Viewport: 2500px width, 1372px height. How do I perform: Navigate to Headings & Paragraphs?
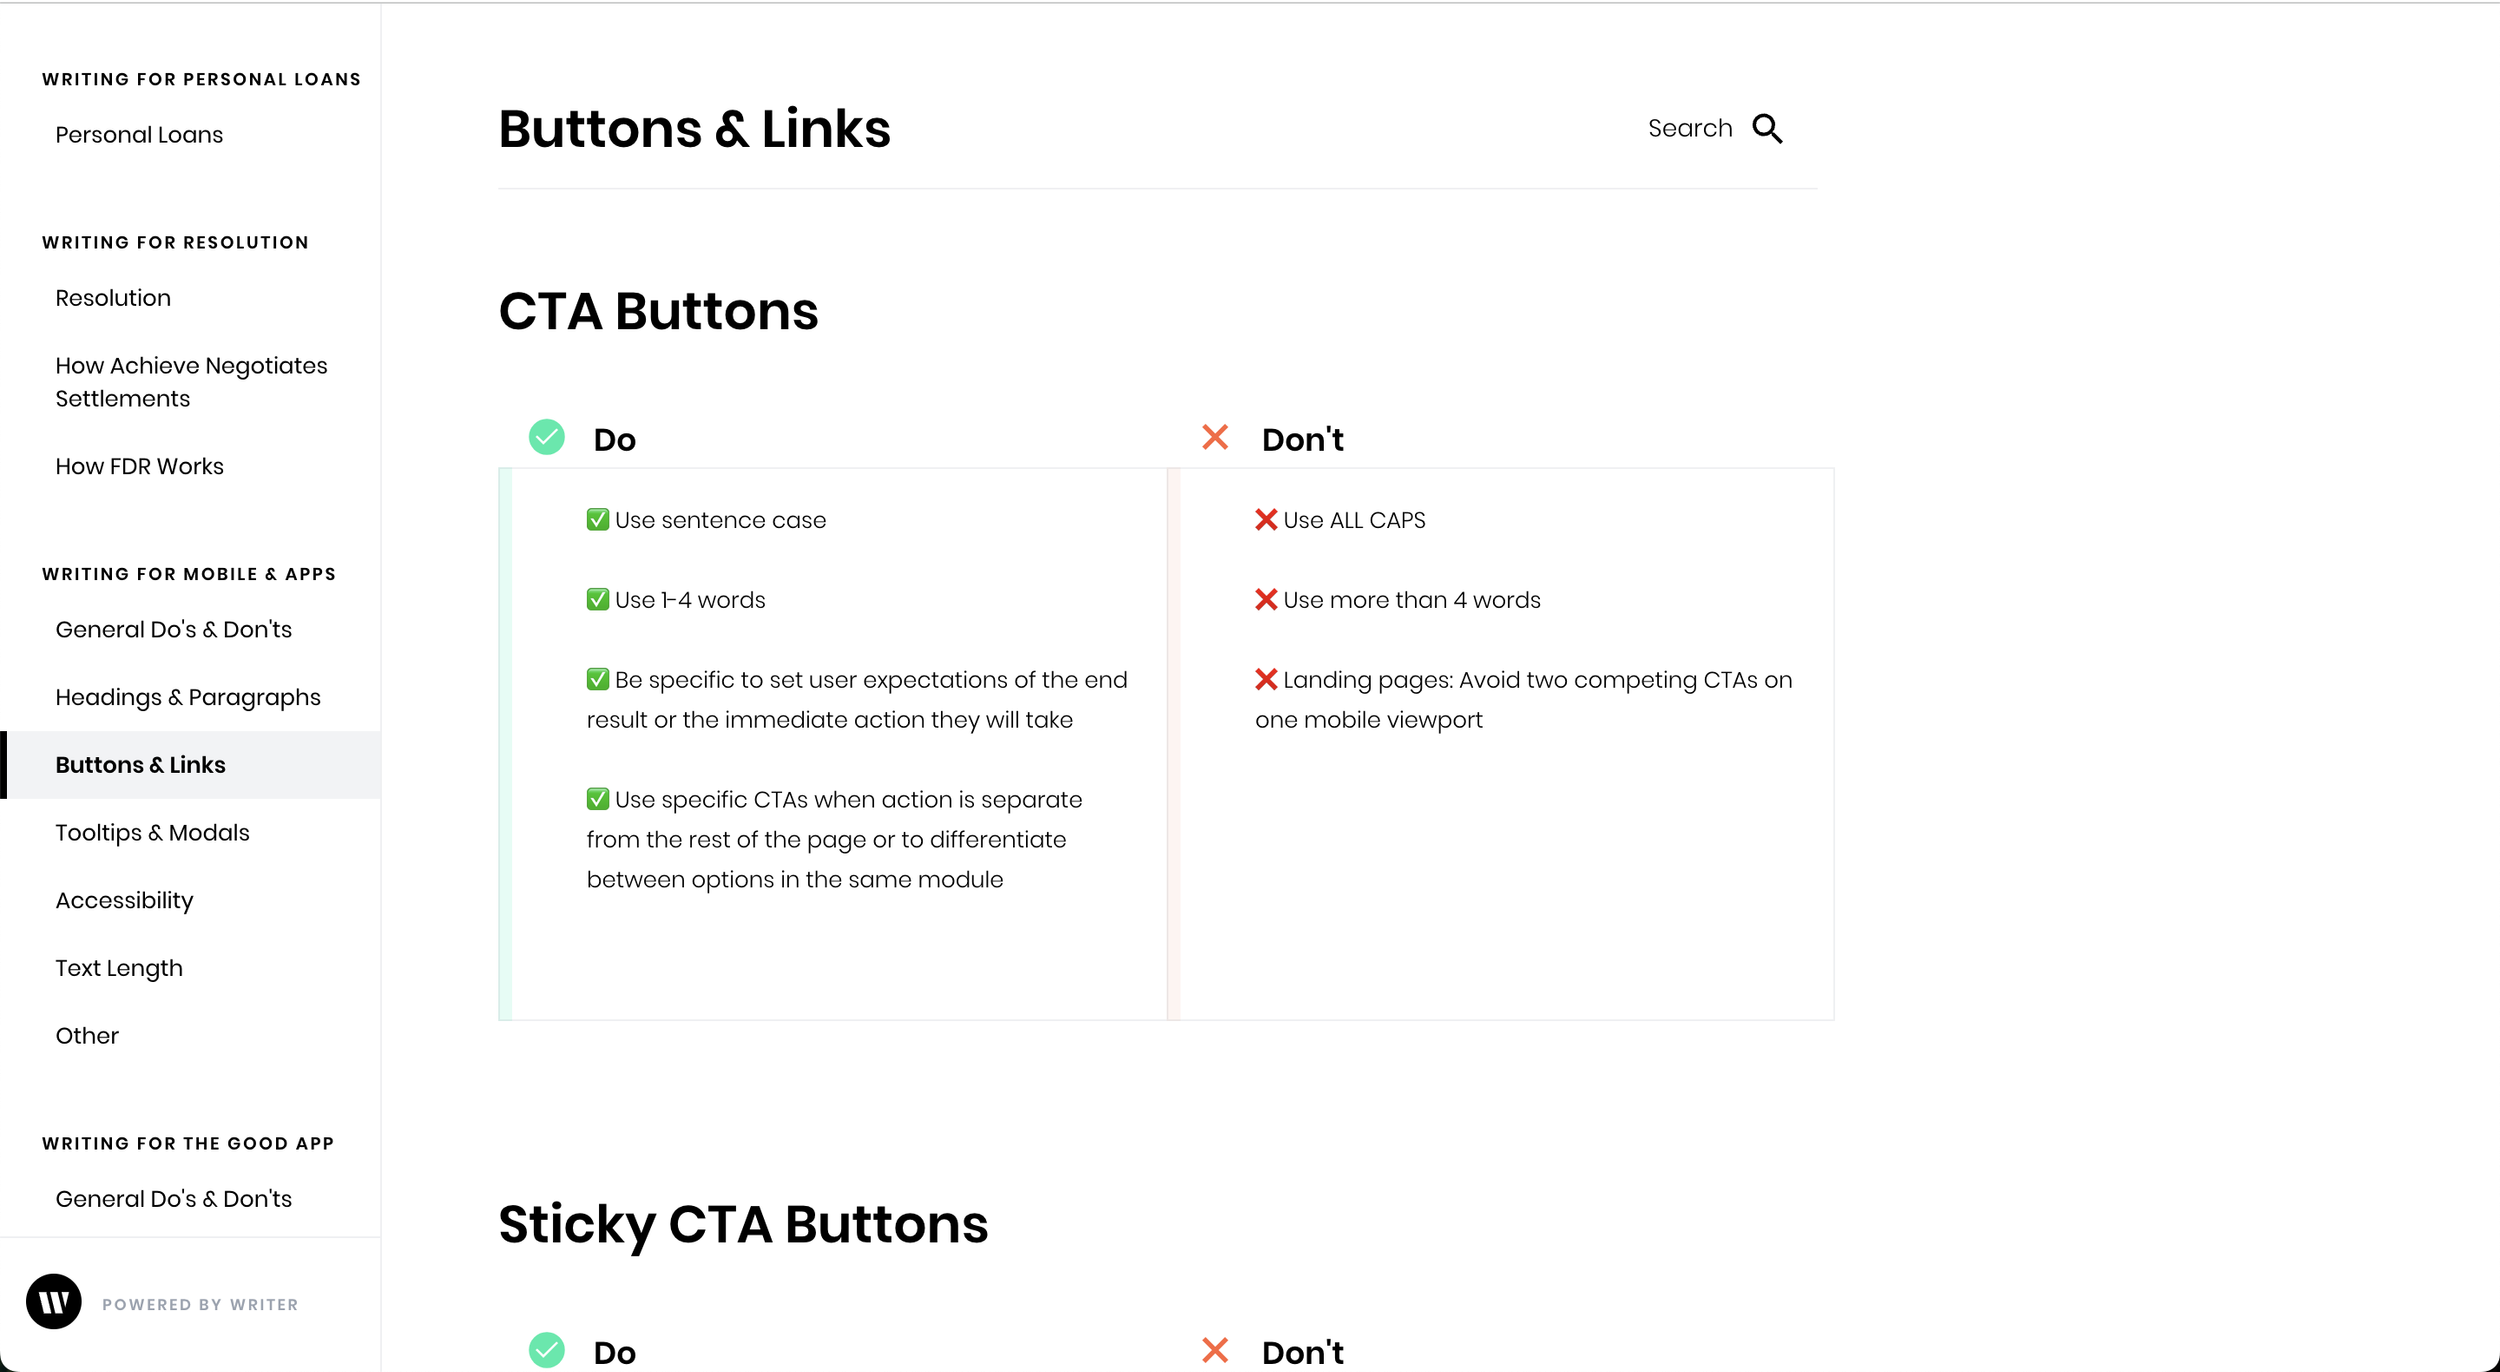[188, 698]
